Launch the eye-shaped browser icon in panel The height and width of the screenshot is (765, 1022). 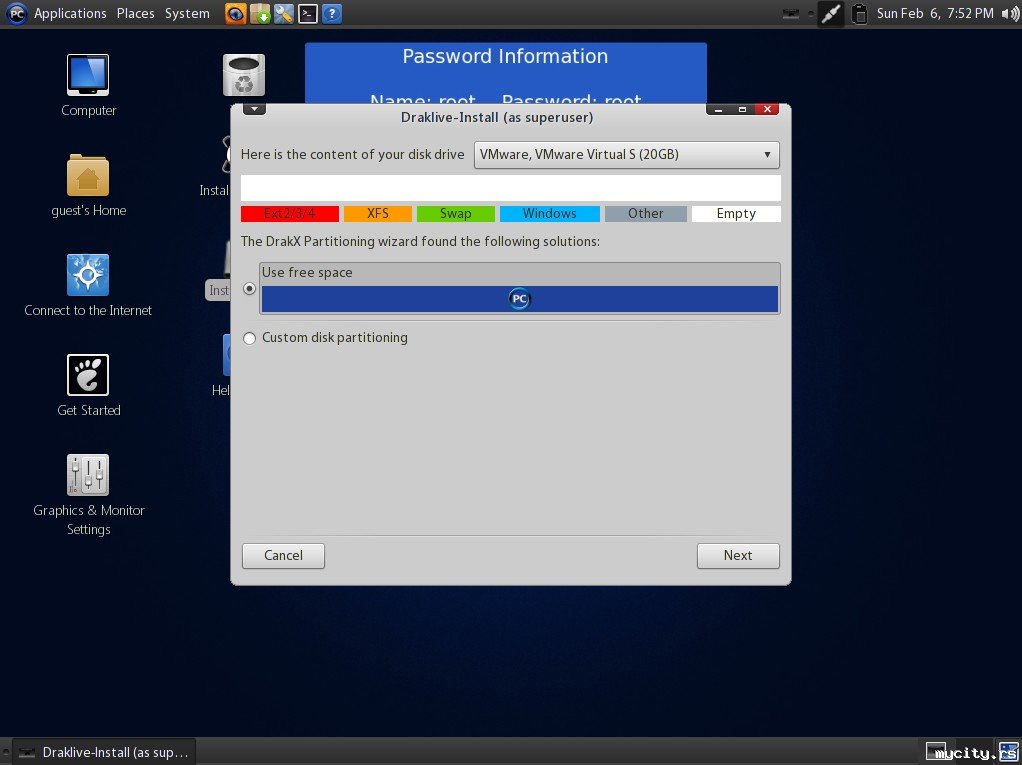click(x=235, y=13)
